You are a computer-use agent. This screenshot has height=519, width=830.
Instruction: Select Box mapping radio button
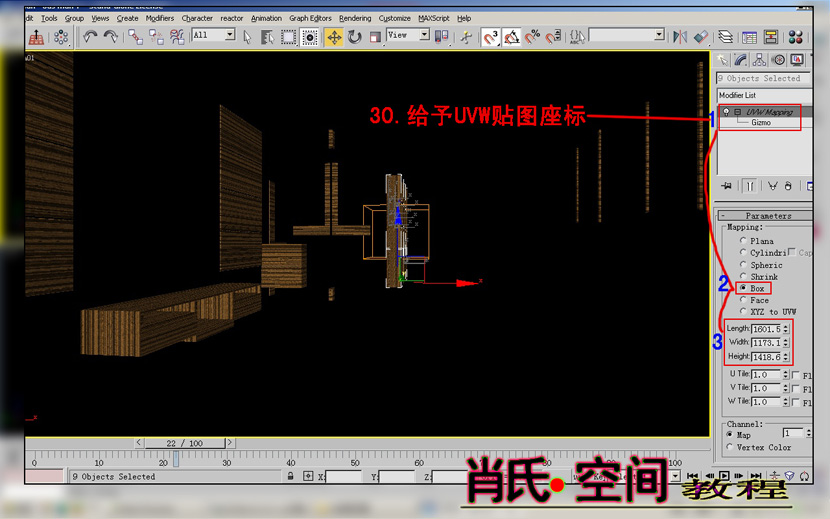tap(743, 288)
